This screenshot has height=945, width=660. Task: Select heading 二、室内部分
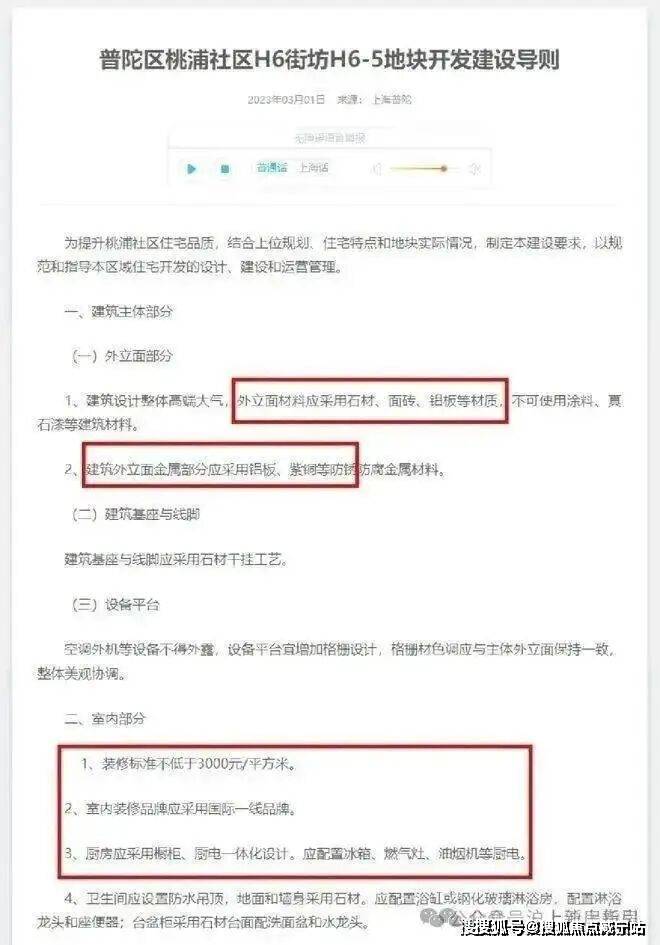(105, 718)
